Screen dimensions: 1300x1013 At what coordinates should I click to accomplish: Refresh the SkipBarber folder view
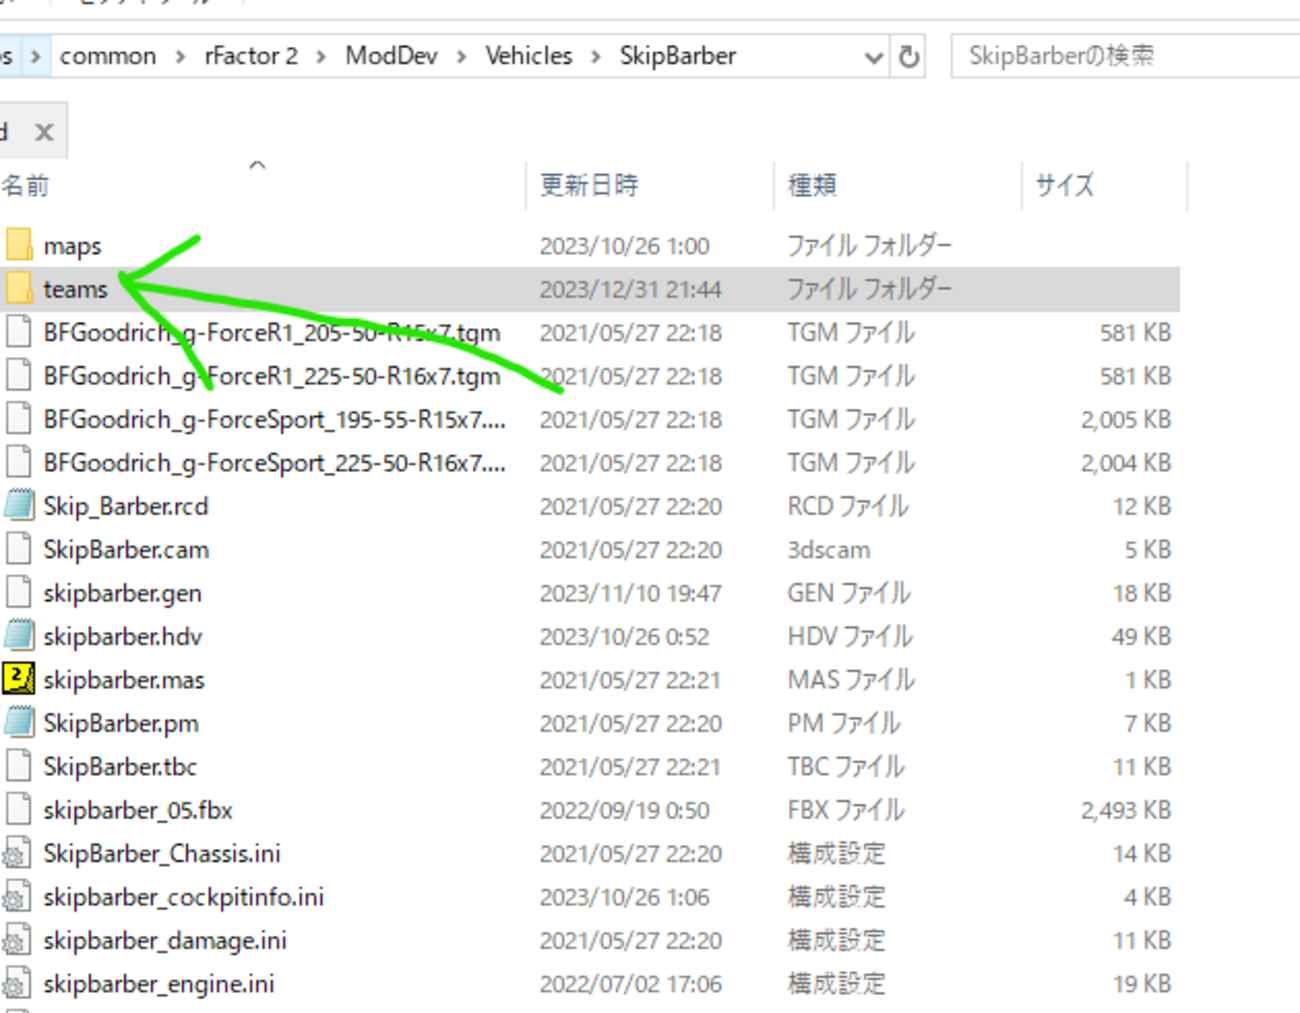point(908,56)
